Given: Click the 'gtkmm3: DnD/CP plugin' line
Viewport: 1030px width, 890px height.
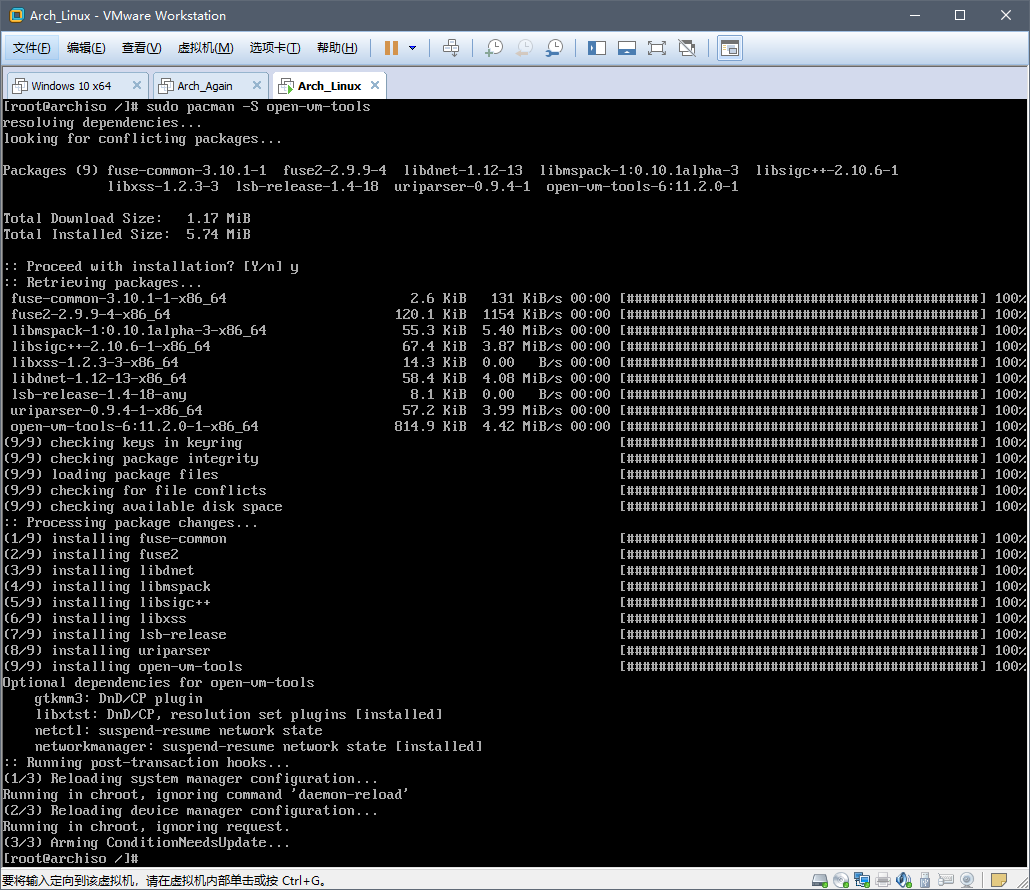Looking at the screenshot, I should click(118, 698).
